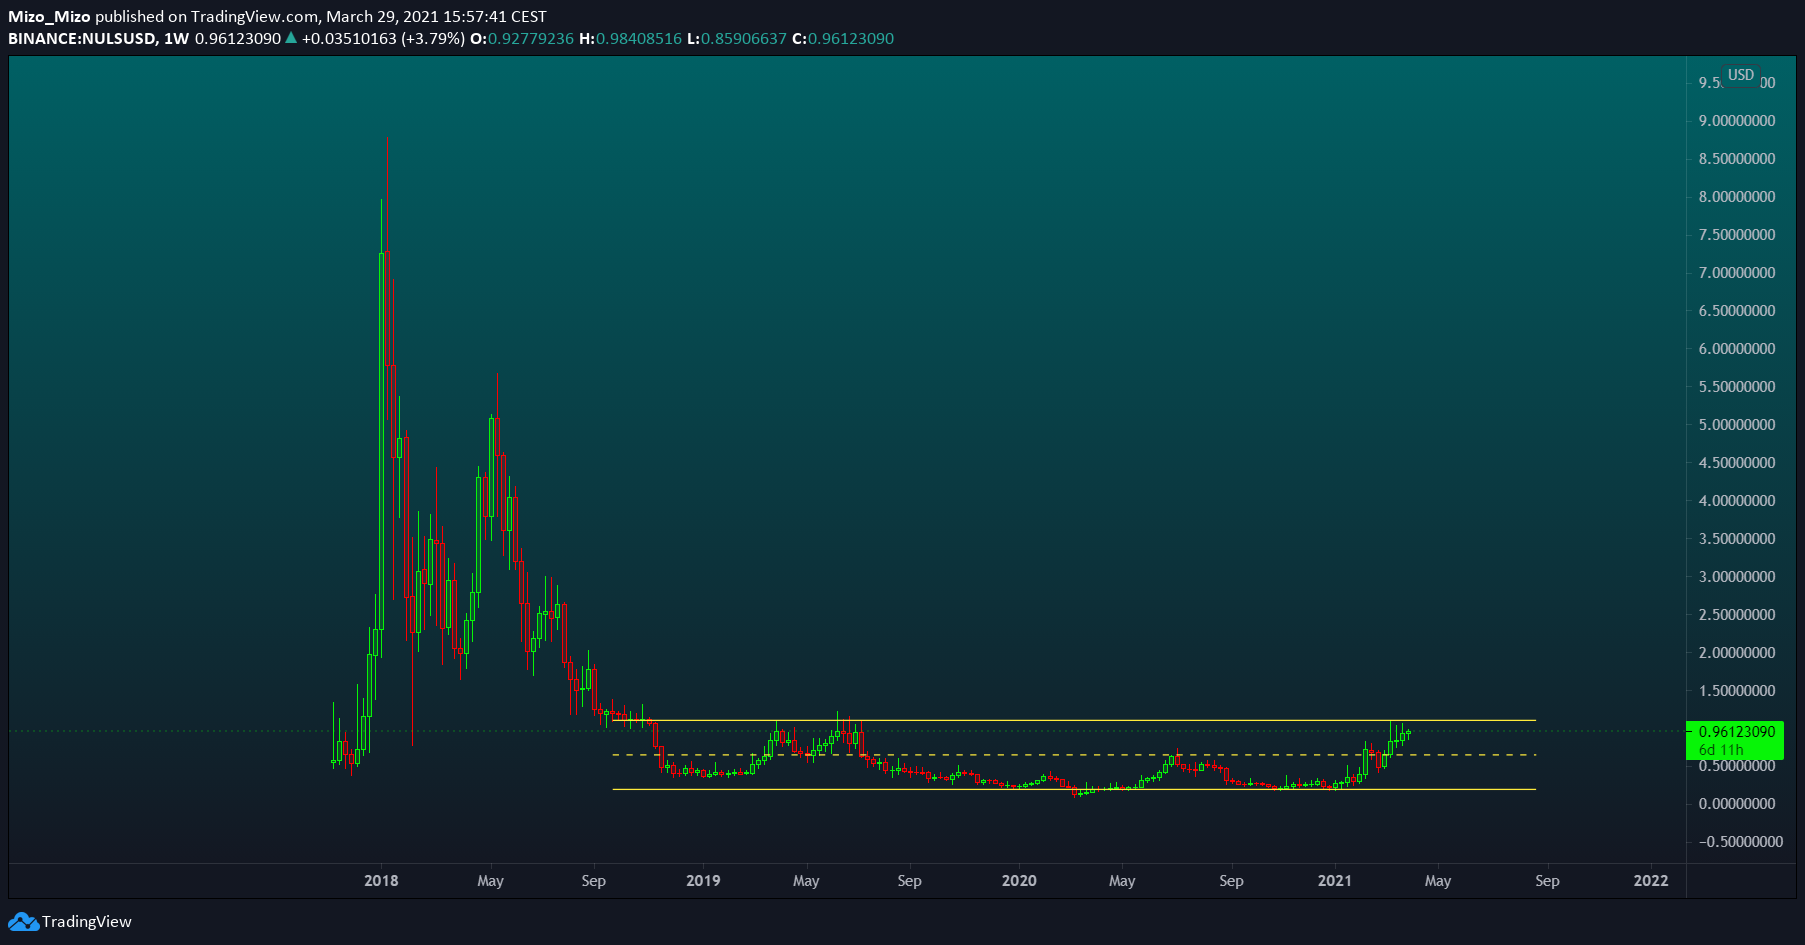Click the 1.50000000 price axis label
This screenshot has width=1805, height=945.
pos(1737,691)
